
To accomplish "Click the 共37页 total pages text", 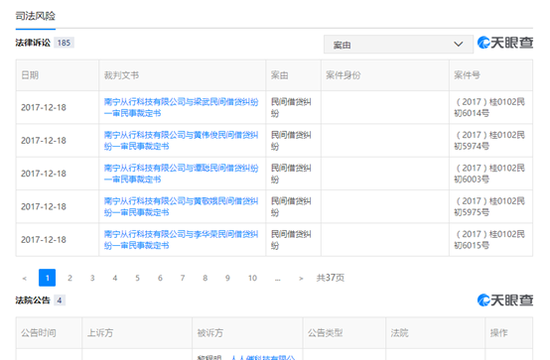I will 330,278.
